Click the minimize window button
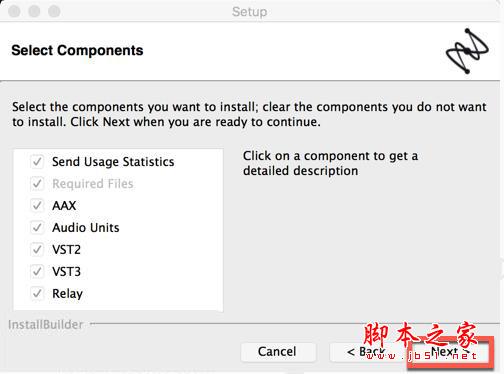The image size is (504, 374). coord(34,11)
